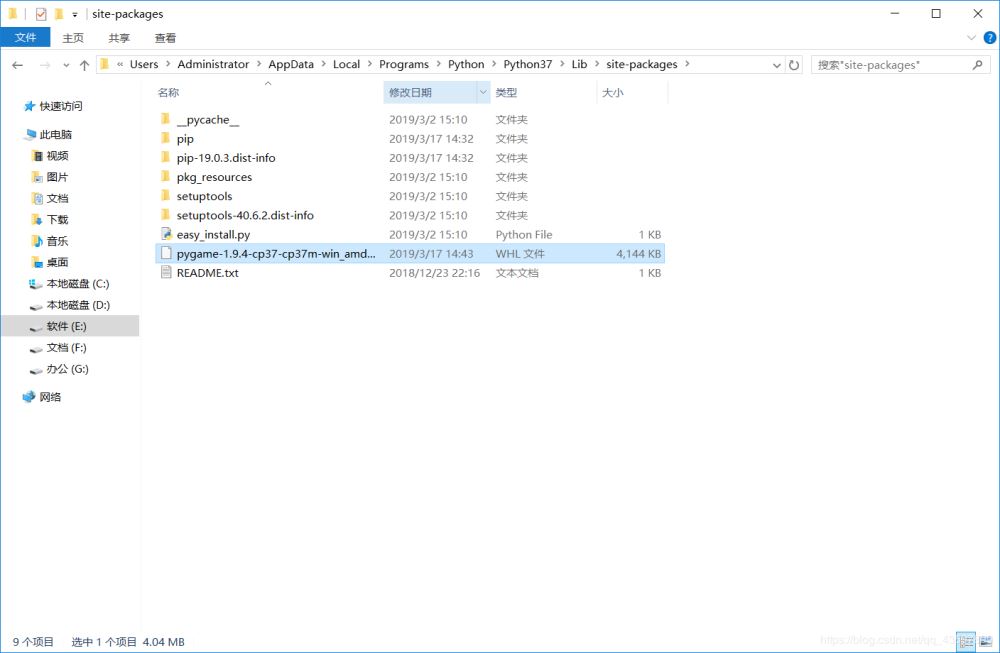
Task: Open the Explorer help icon
Action: (990, 38)
